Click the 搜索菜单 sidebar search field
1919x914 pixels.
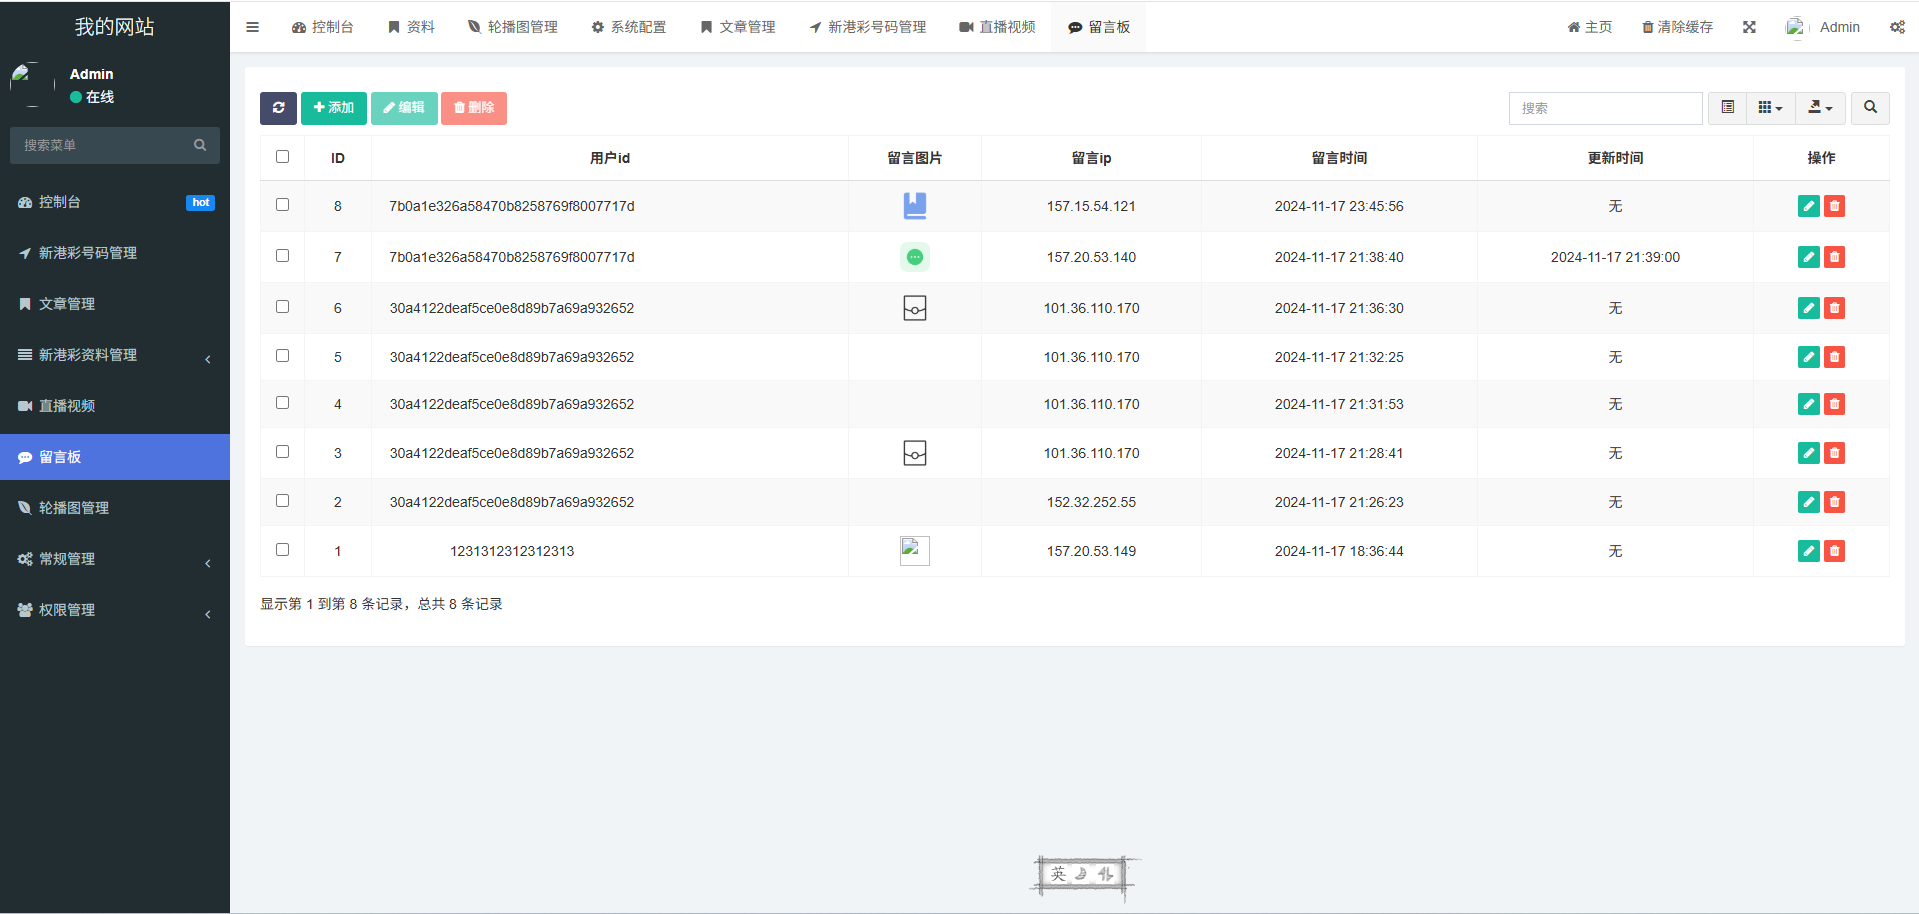105,145
